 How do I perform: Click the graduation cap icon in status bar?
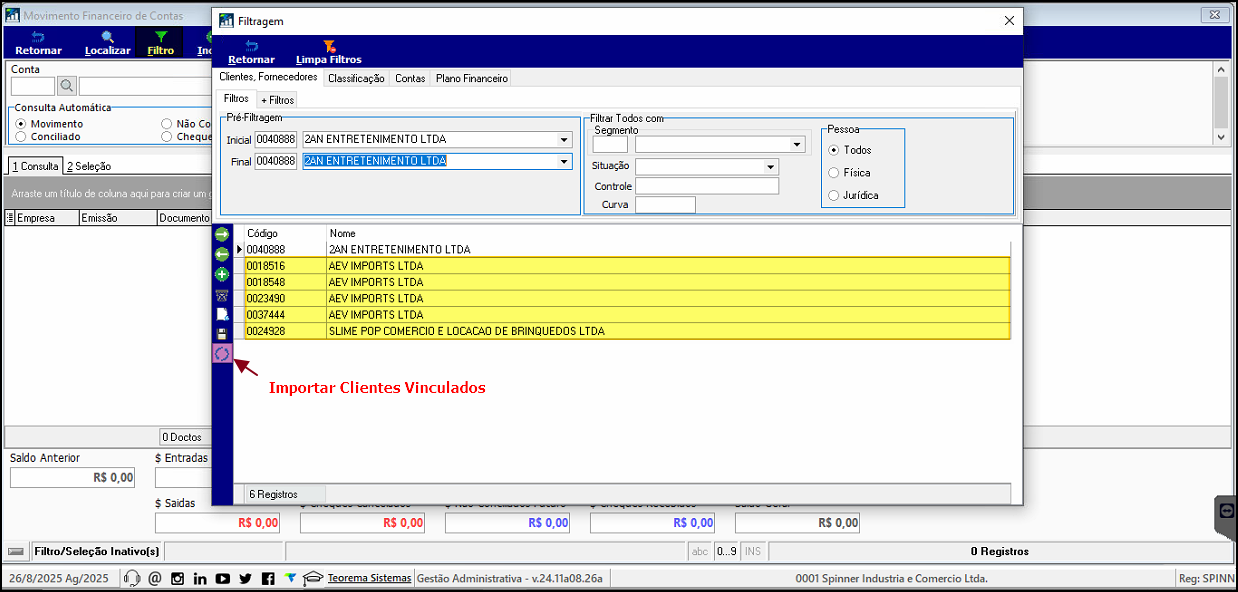pyautogui.click(x=313, y=578)
